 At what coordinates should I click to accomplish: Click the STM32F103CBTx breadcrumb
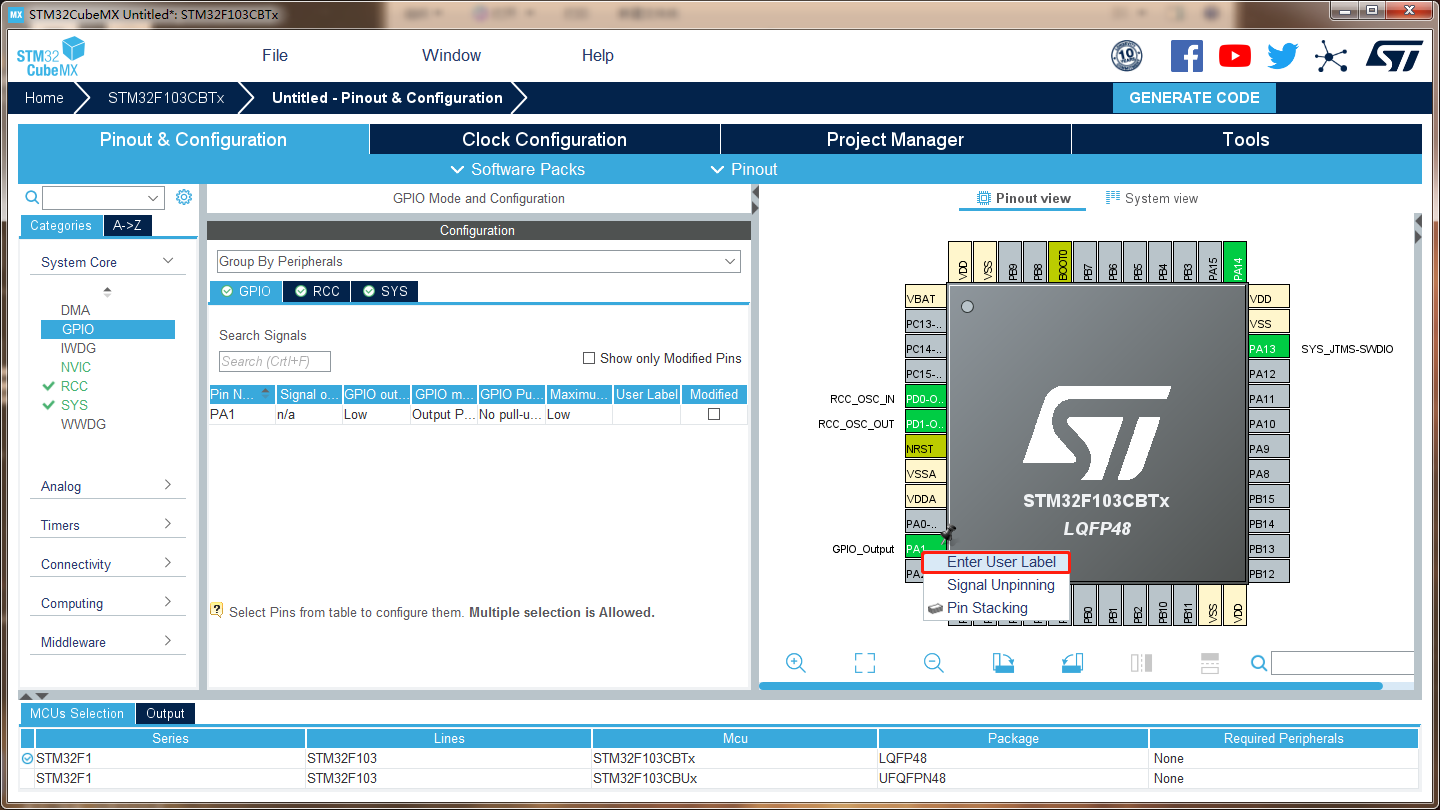166,98
